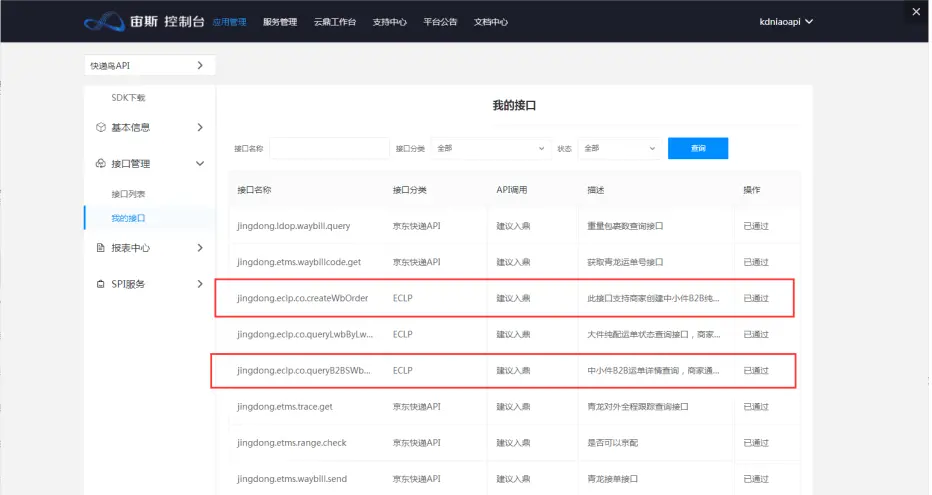
Task: Click 已通过 in the queryB2BSWb row
Action: (x=756, y=371)
